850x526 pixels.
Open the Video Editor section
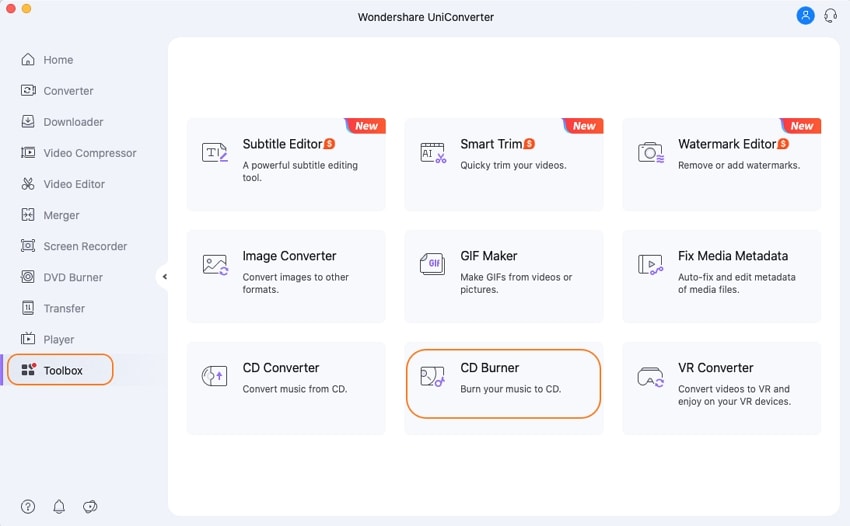(x=74, y=184)
